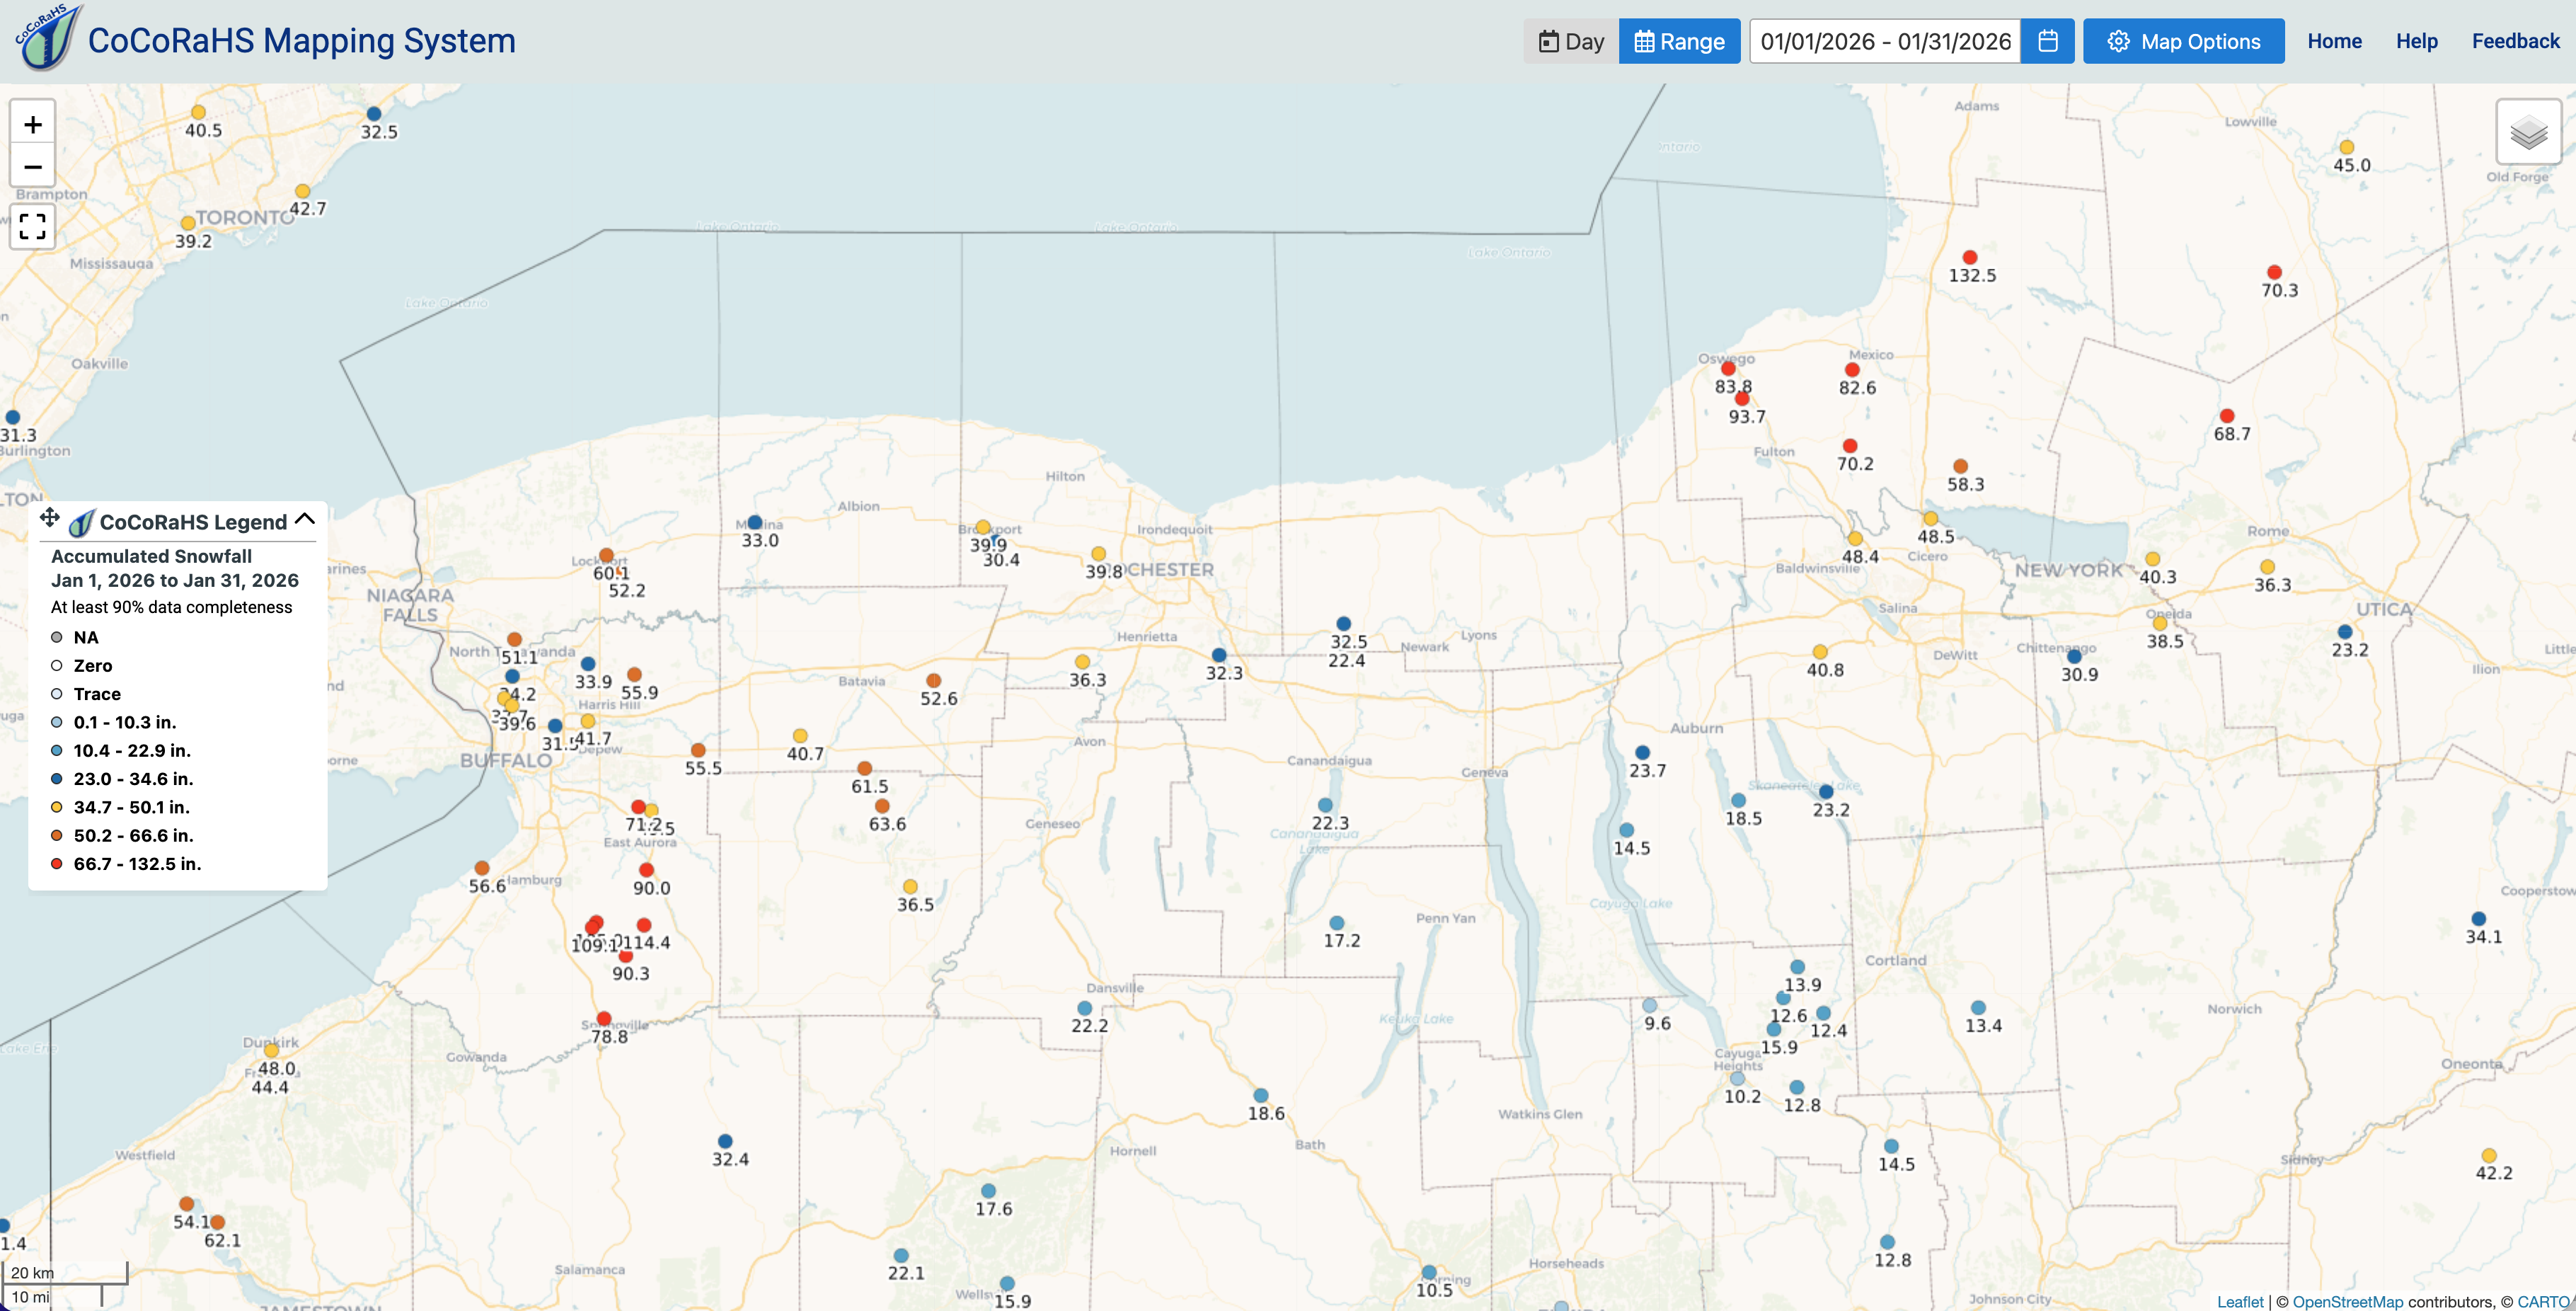
Task: Select the 22.3 station marker near Canandaigua
Action: tap(1325, 805)
